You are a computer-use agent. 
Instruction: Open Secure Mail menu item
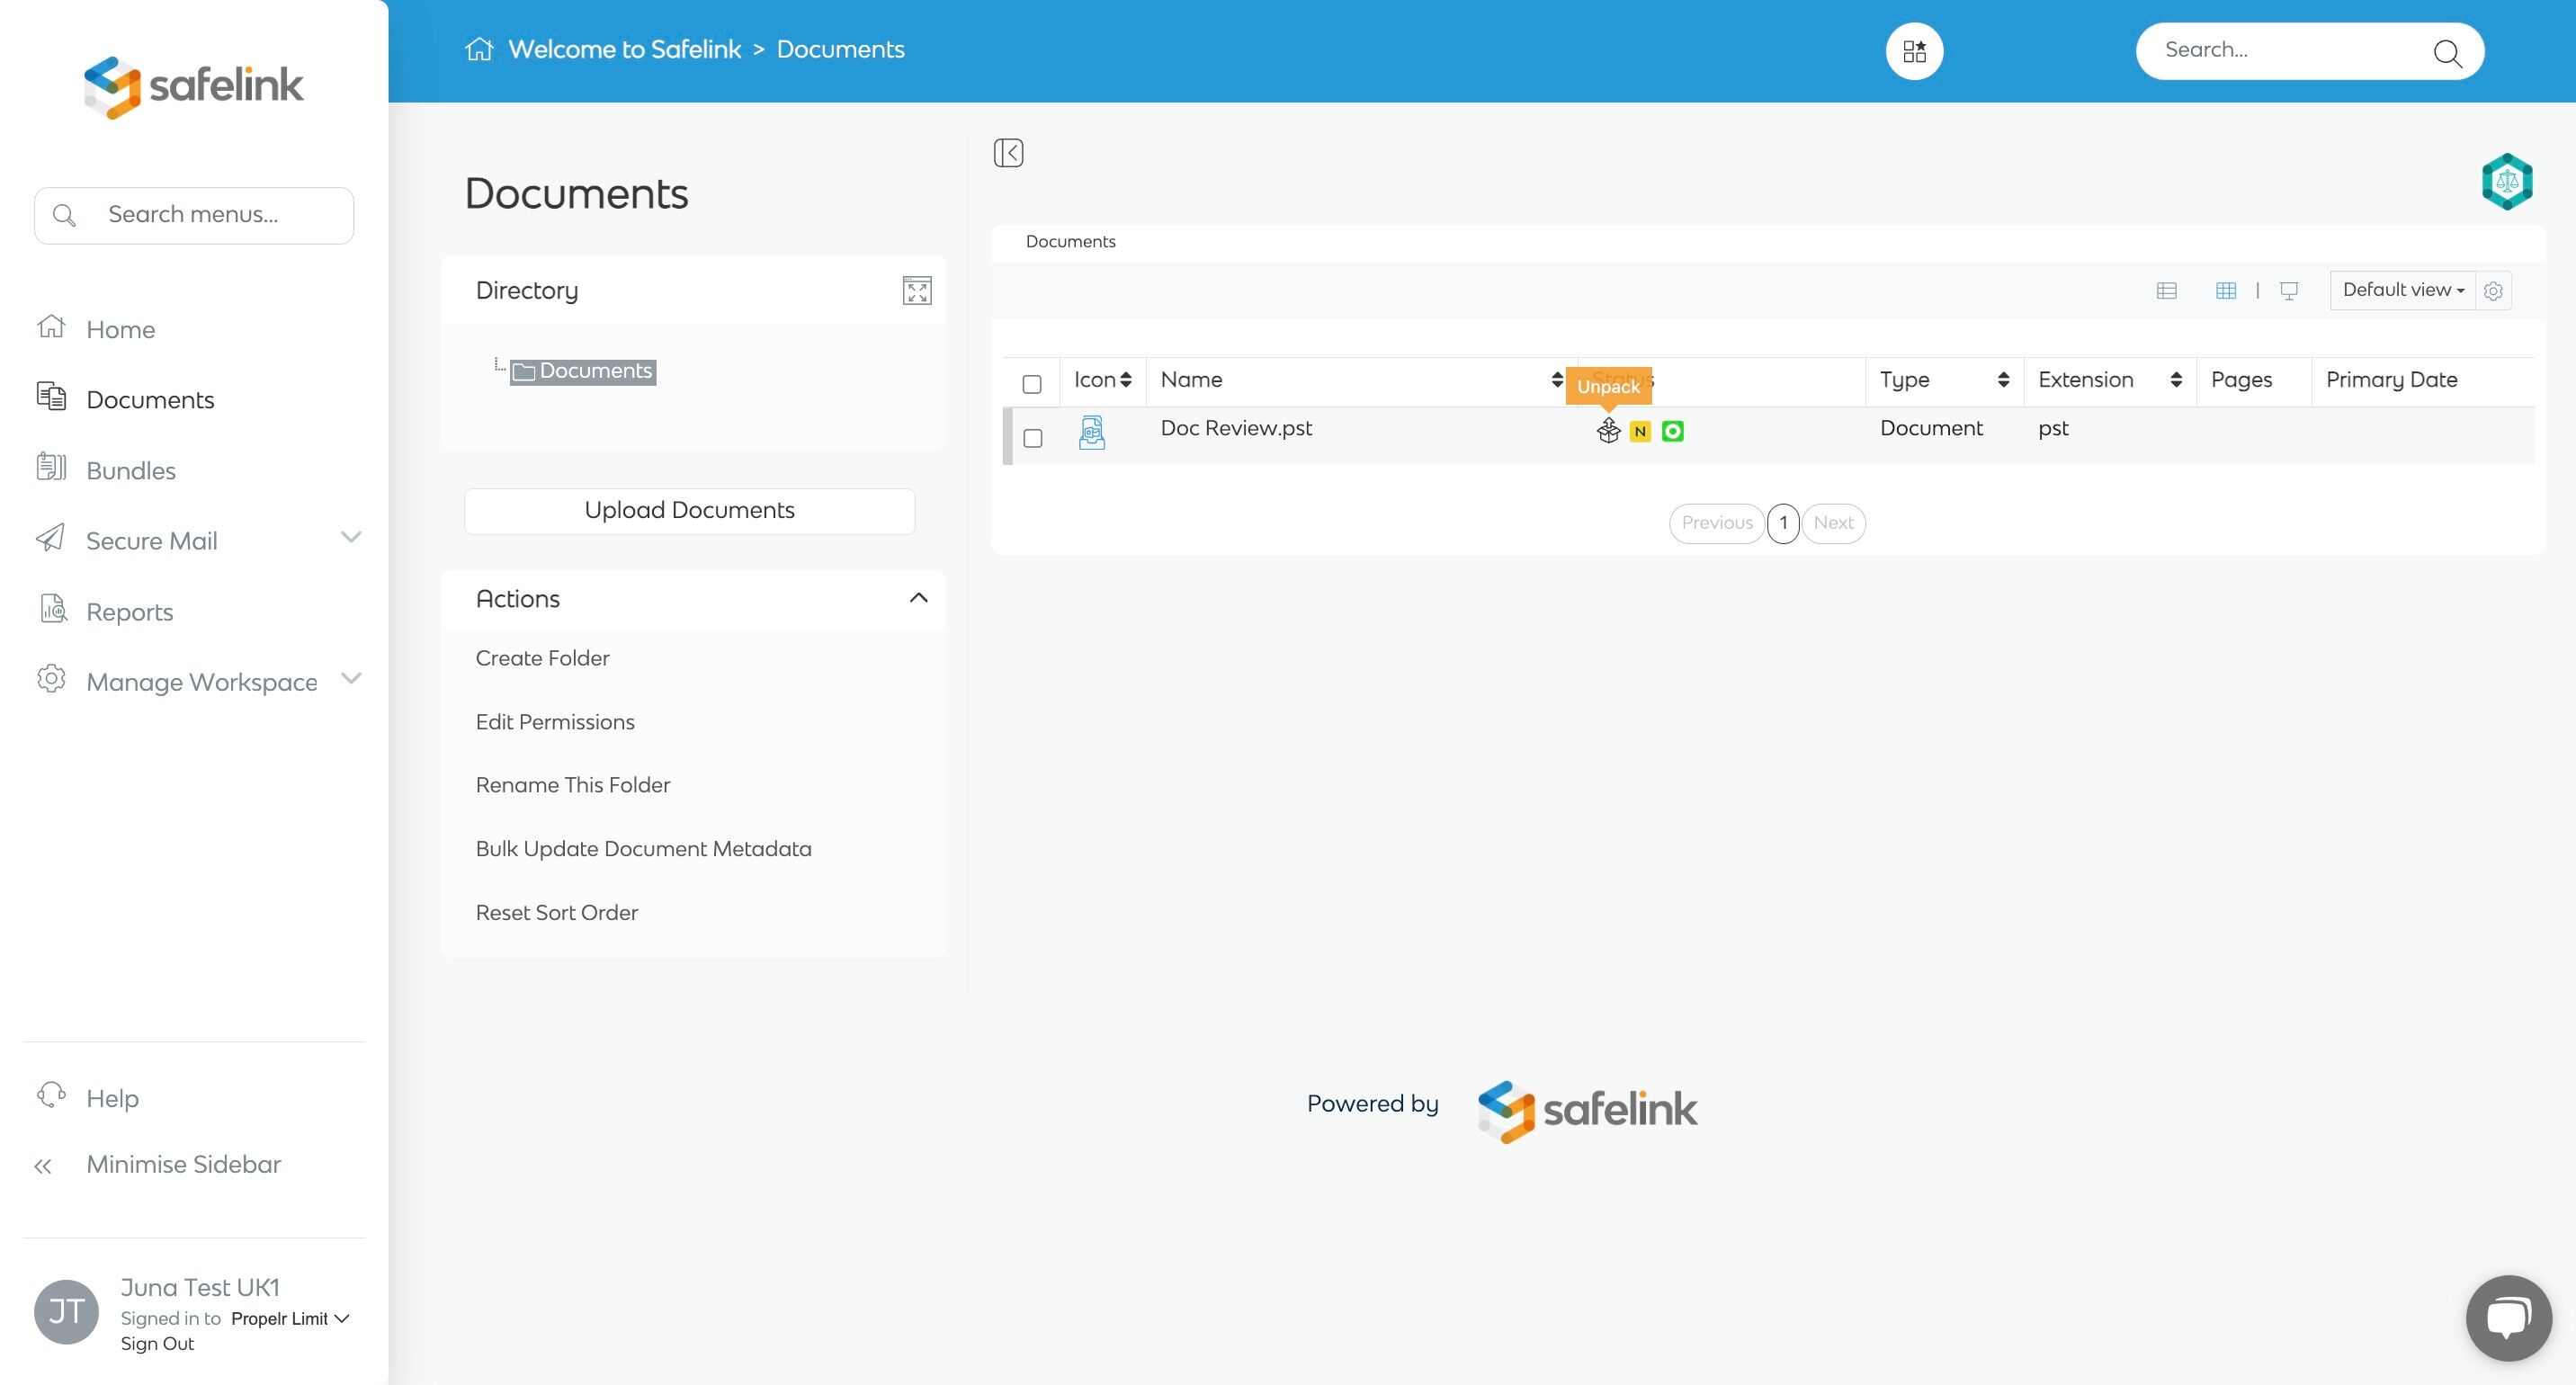pyautogui.click(x=152, y=541)
